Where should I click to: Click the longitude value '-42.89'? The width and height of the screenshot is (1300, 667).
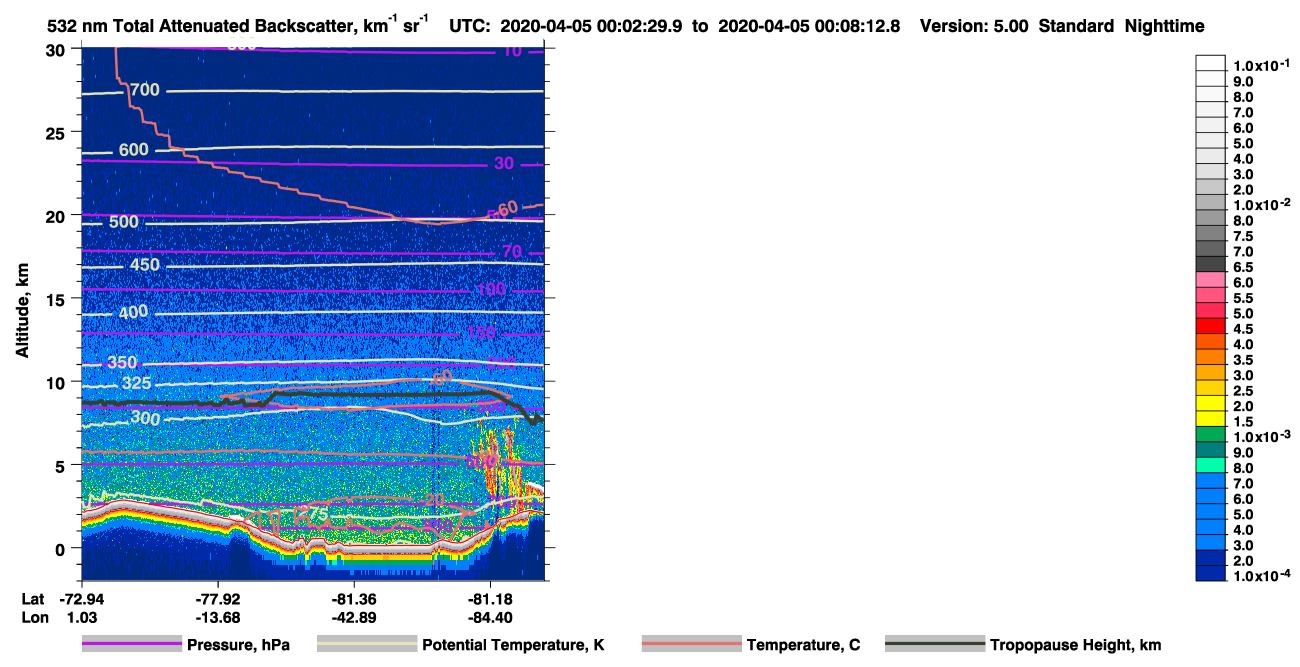tap(354, 618)
